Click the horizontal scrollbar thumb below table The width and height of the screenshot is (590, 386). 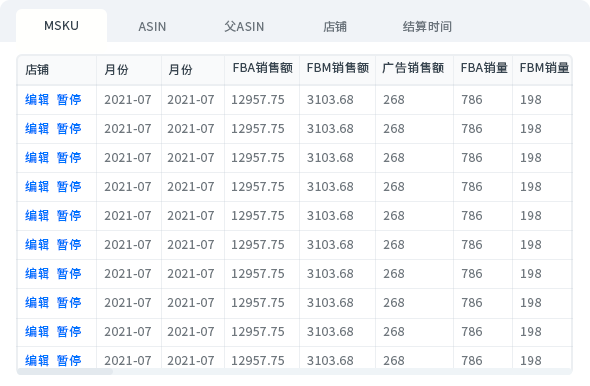[x=65, y=372]
